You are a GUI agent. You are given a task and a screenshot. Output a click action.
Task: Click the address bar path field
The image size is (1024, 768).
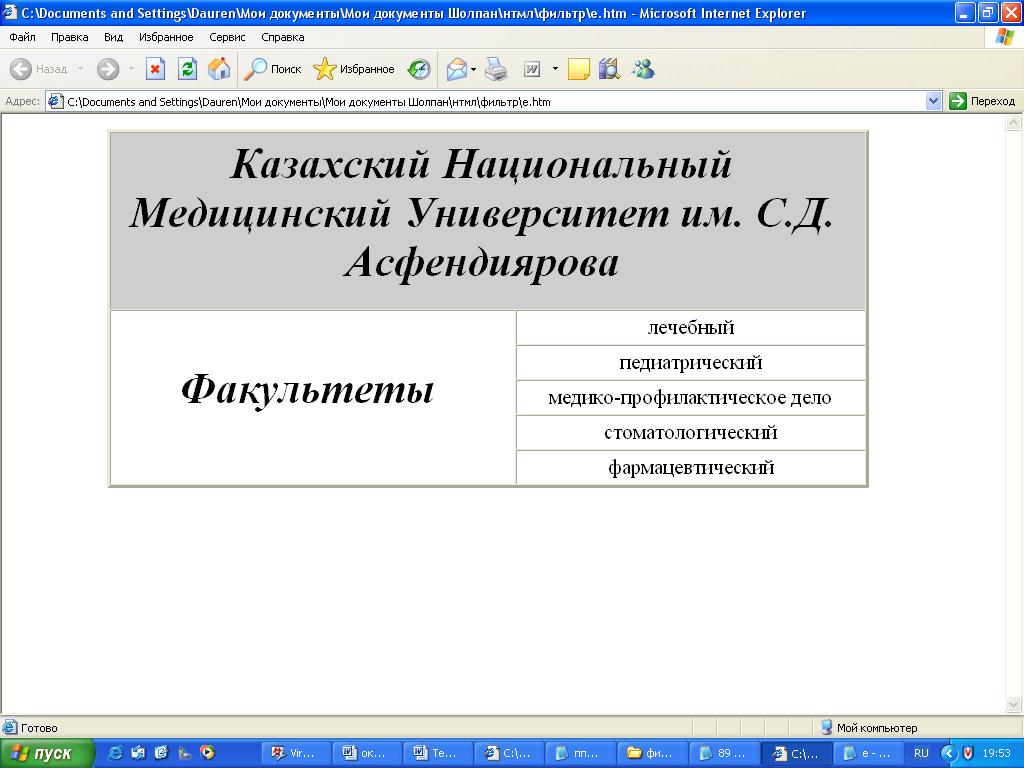(493, 102)
